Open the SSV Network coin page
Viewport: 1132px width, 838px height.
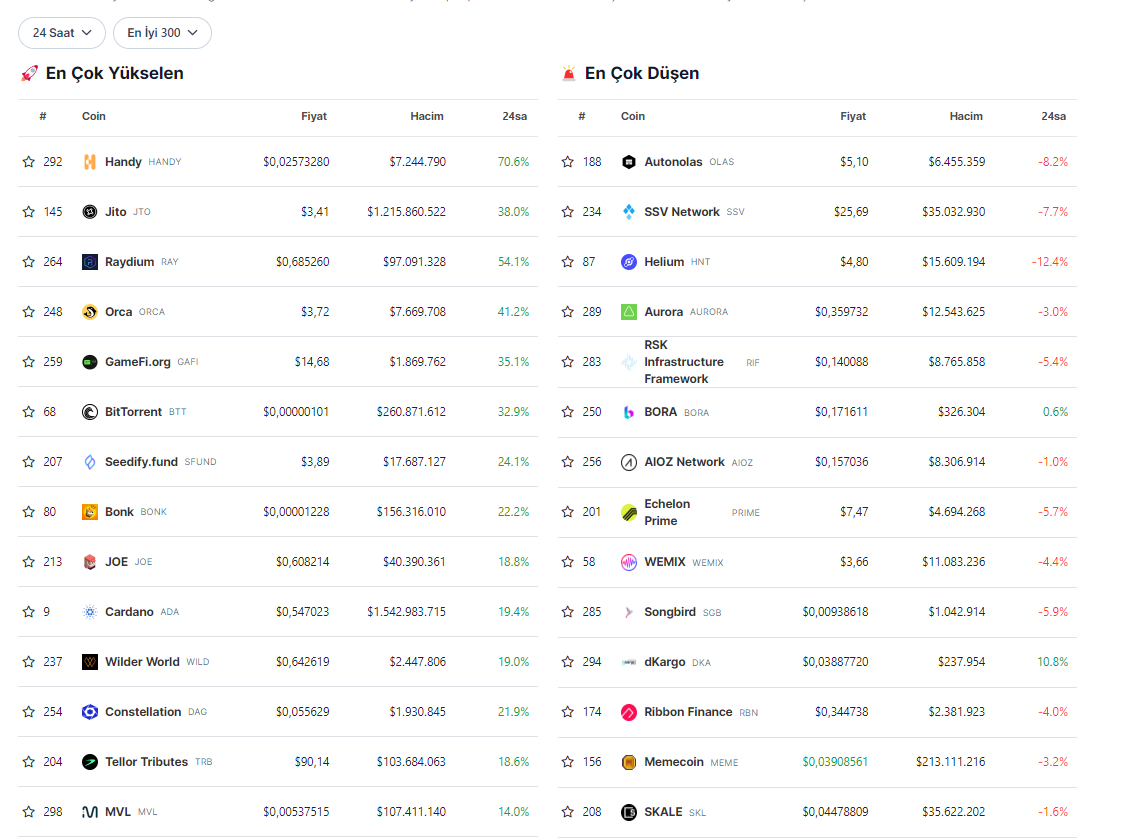[x=681, y=212]
